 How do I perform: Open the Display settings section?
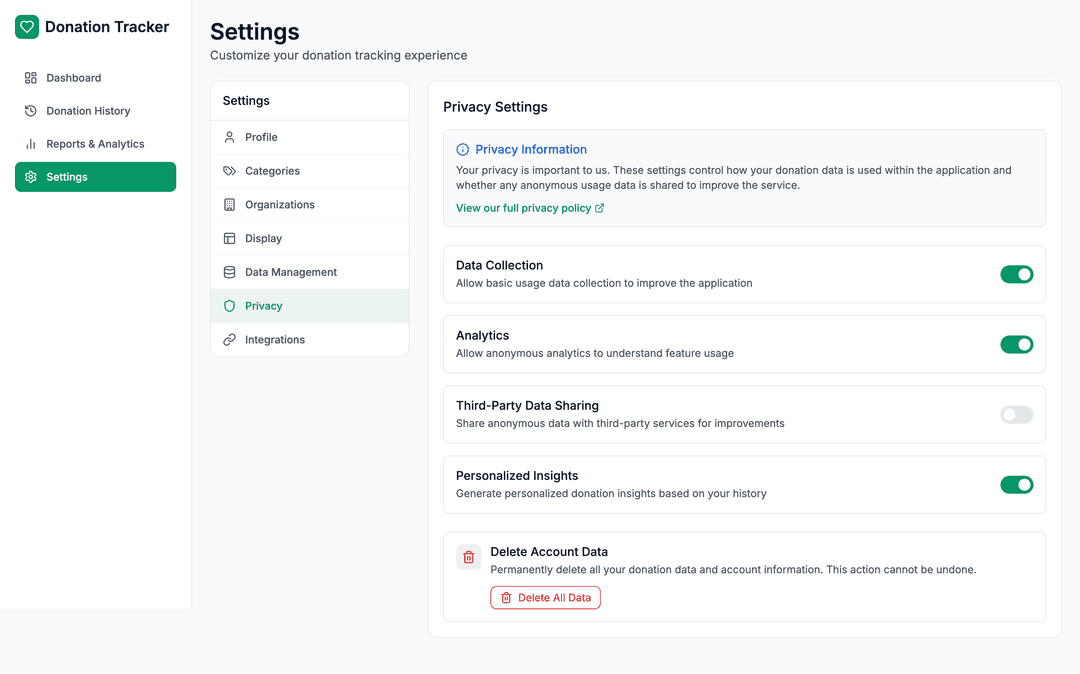coord(264,238)
